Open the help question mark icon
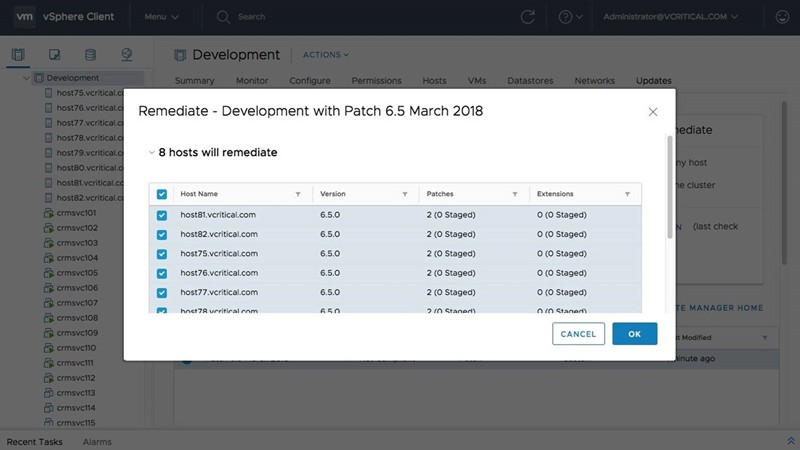 pos(566,17)
